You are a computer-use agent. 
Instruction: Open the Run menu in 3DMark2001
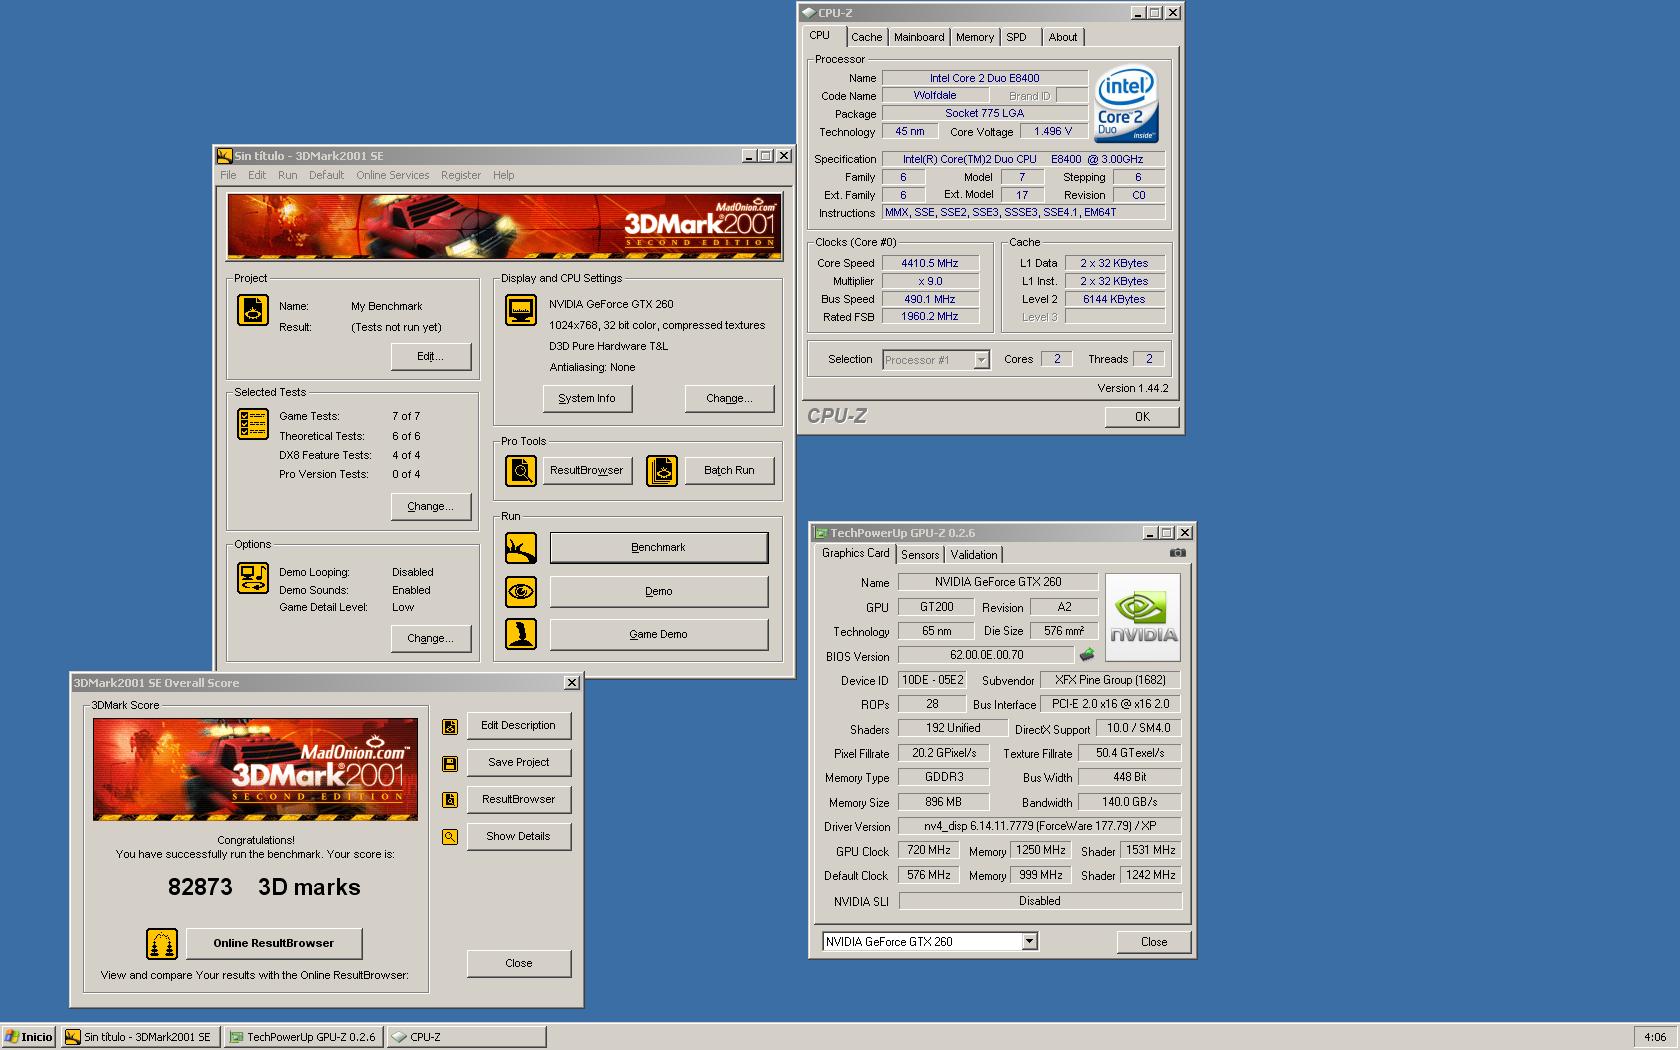(288, 175)
